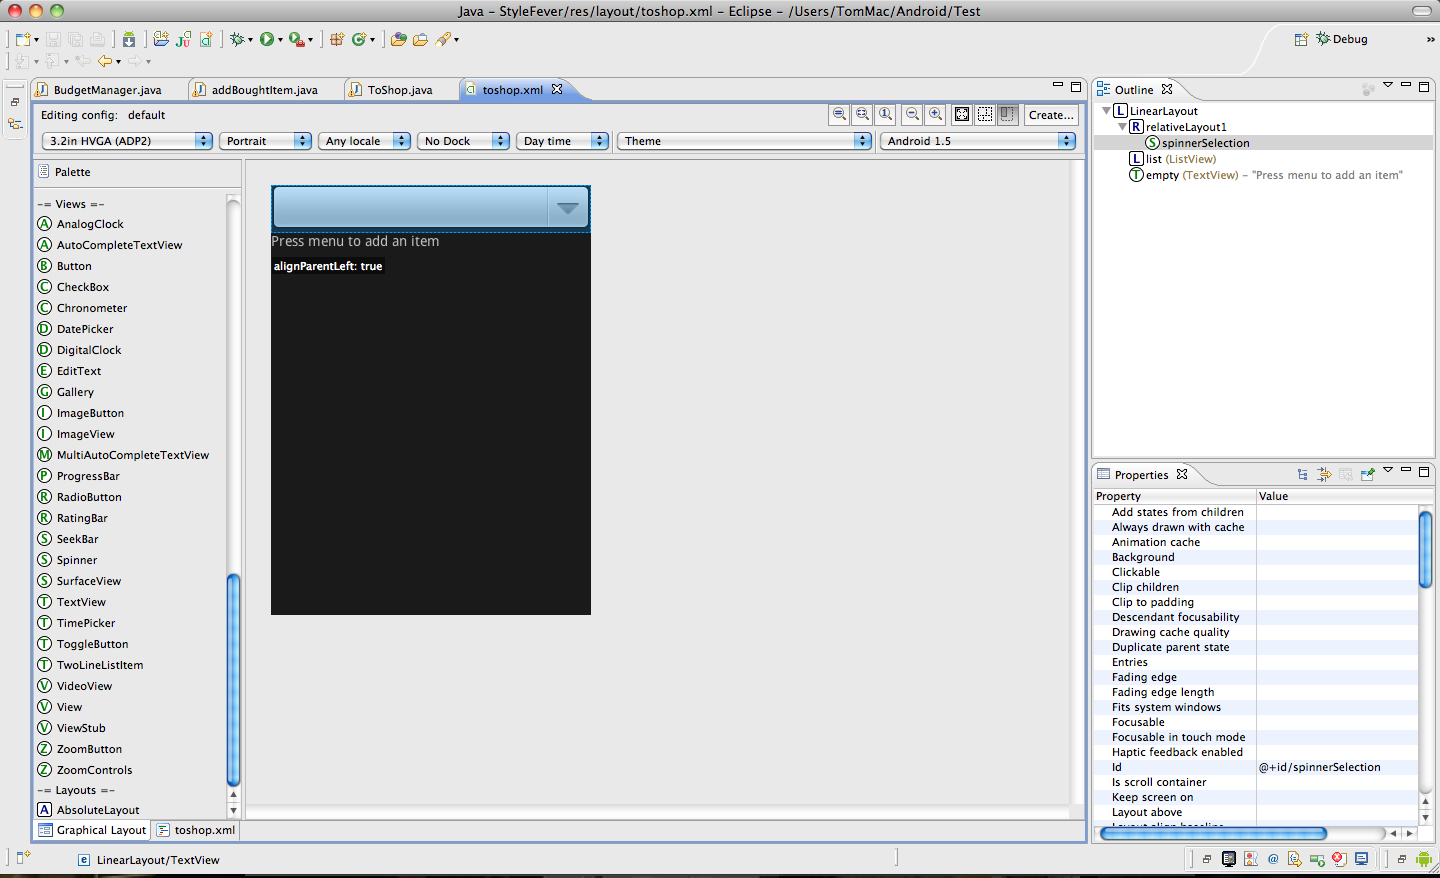Click the Id value @+id/spinnerSelection field
1440x878 pixels.
[1337, 767]
